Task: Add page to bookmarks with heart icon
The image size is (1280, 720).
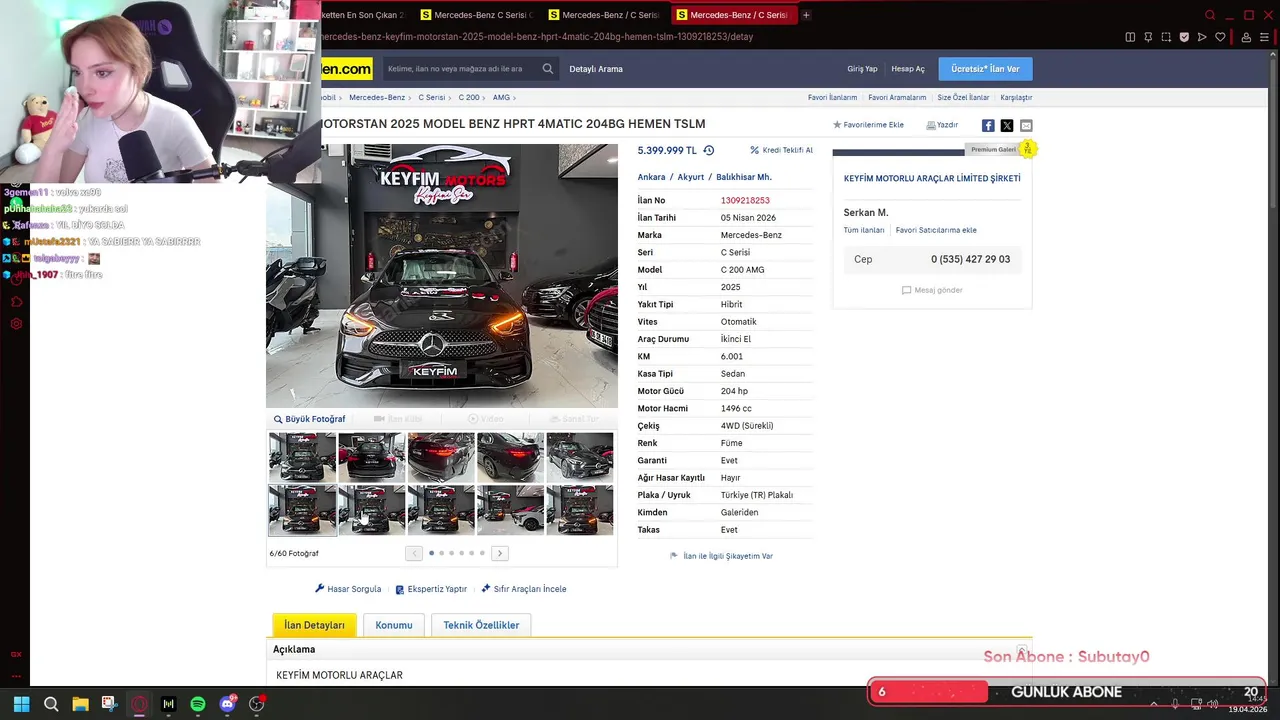Action: pyautogui.click(x=1220, y=37)
